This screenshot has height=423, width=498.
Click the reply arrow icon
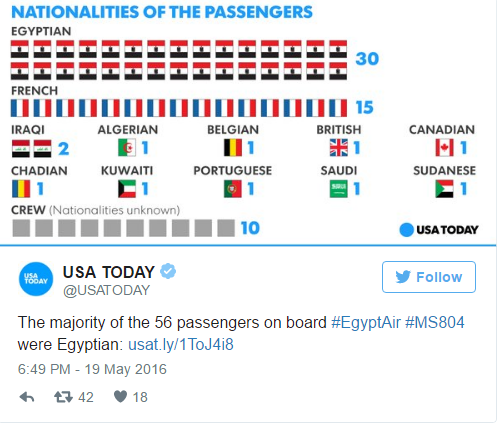[x=27, y=397]
